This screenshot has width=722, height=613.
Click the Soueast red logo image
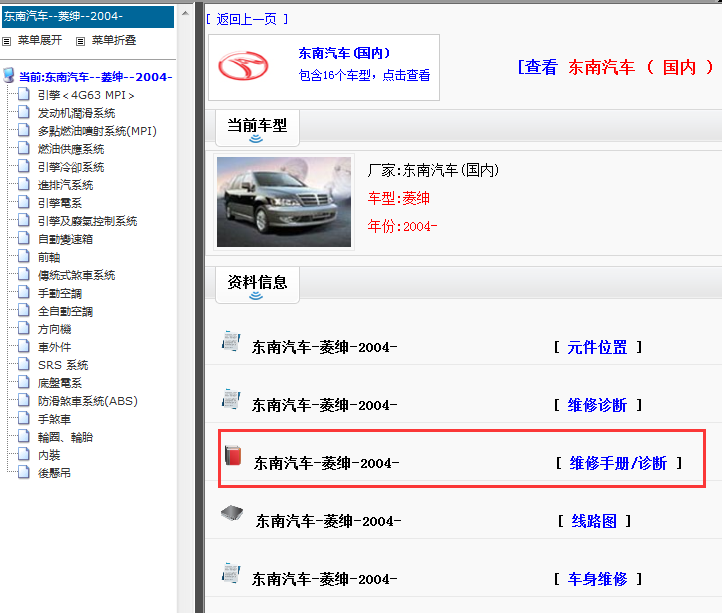[x=243, y=66]
